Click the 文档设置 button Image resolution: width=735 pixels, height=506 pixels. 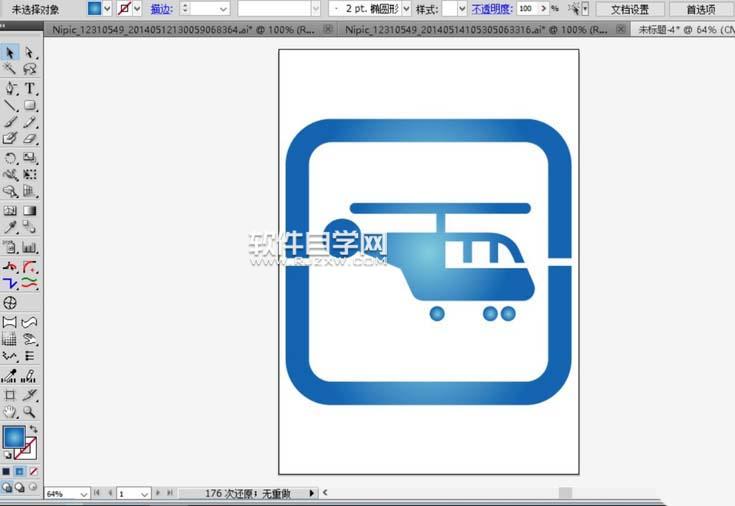630,9
